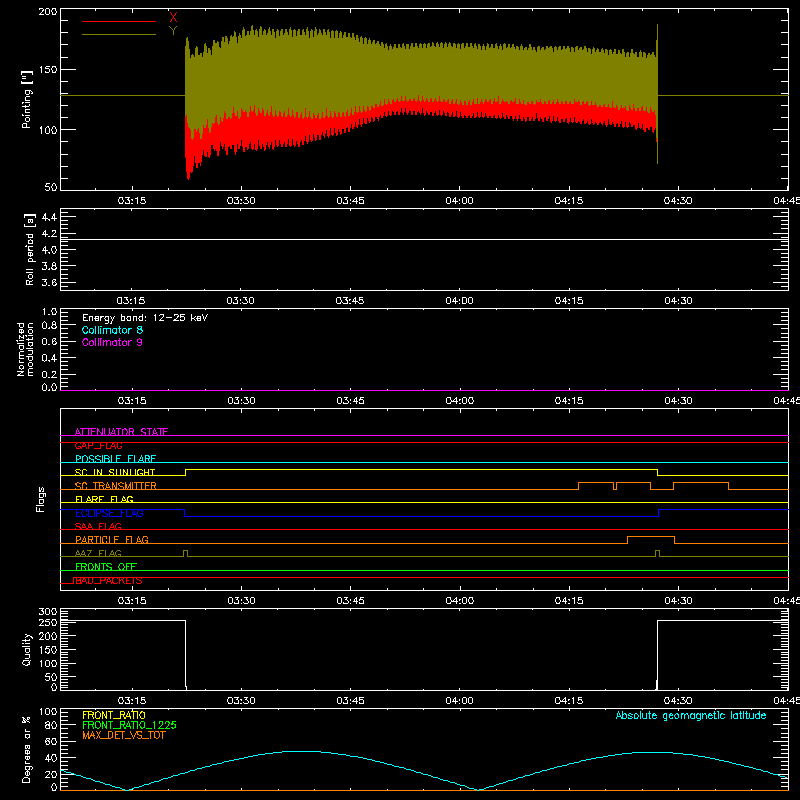Click the Degrees or % axis title
Screen dimensions: 800x800
click(27, 749)
